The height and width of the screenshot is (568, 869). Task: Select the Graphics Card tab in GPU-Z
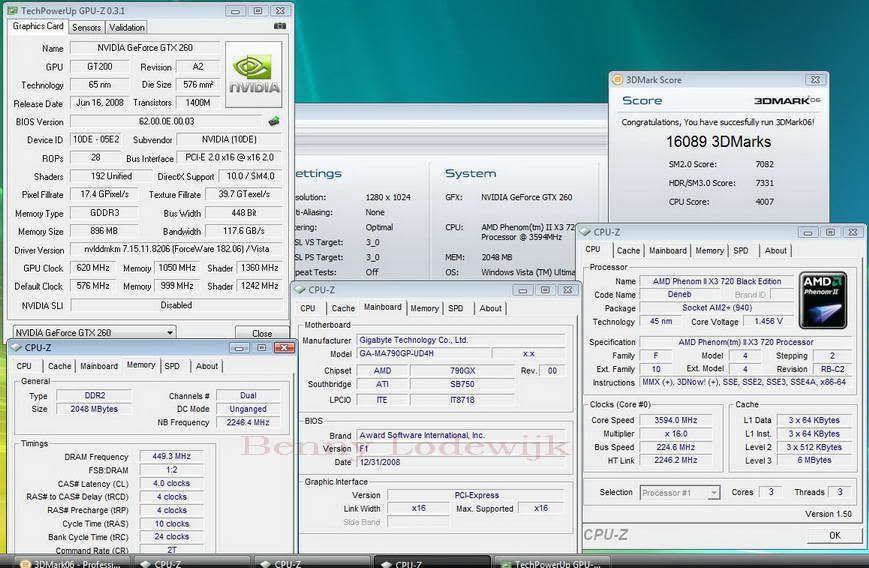[38, 26]
